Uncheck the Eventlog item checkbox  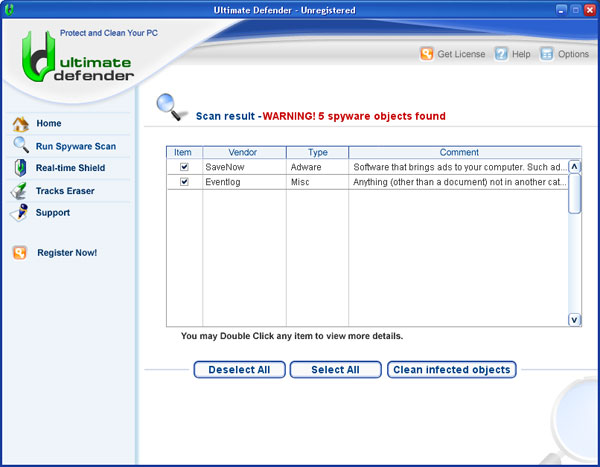pos(184,181)
